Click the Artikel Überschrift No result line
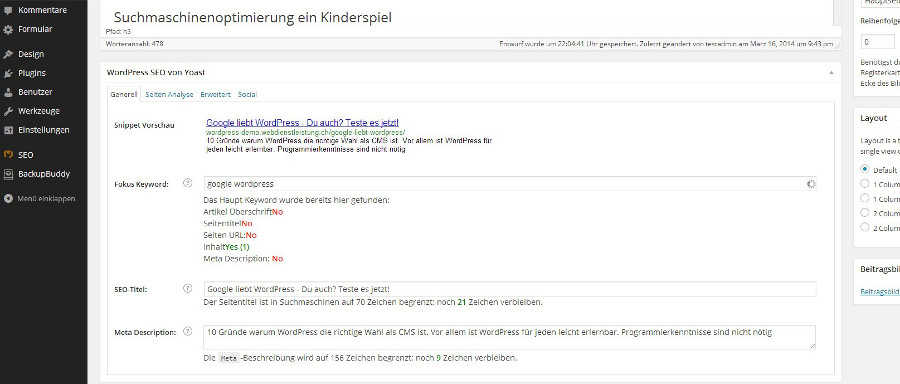The height and width of the screenshot is (384, 900). [243, 212]
